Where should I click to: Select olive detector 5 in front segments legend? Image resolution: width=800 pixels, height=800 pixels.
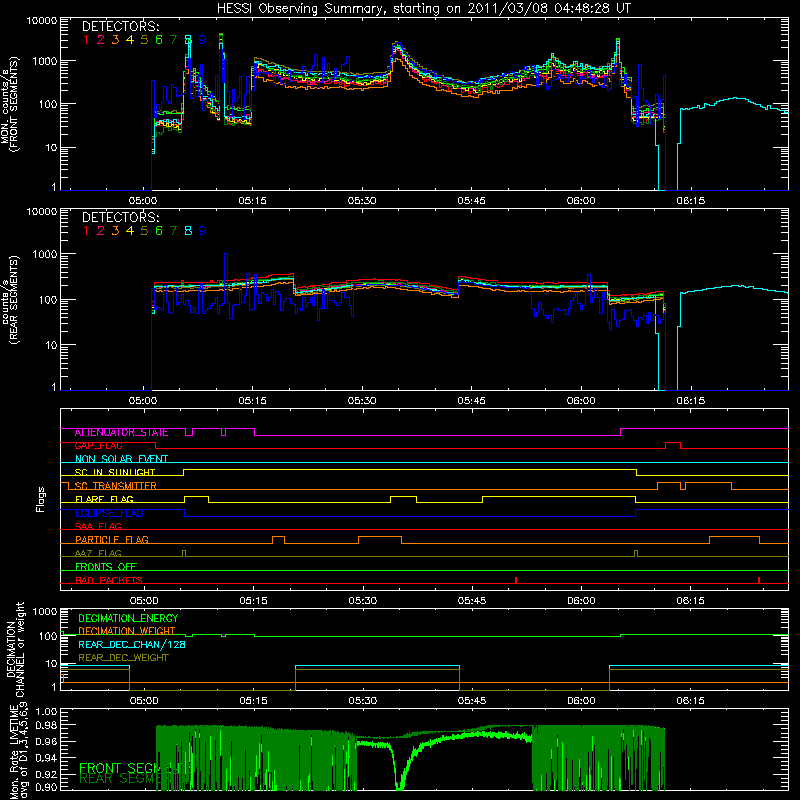point(144,40)
